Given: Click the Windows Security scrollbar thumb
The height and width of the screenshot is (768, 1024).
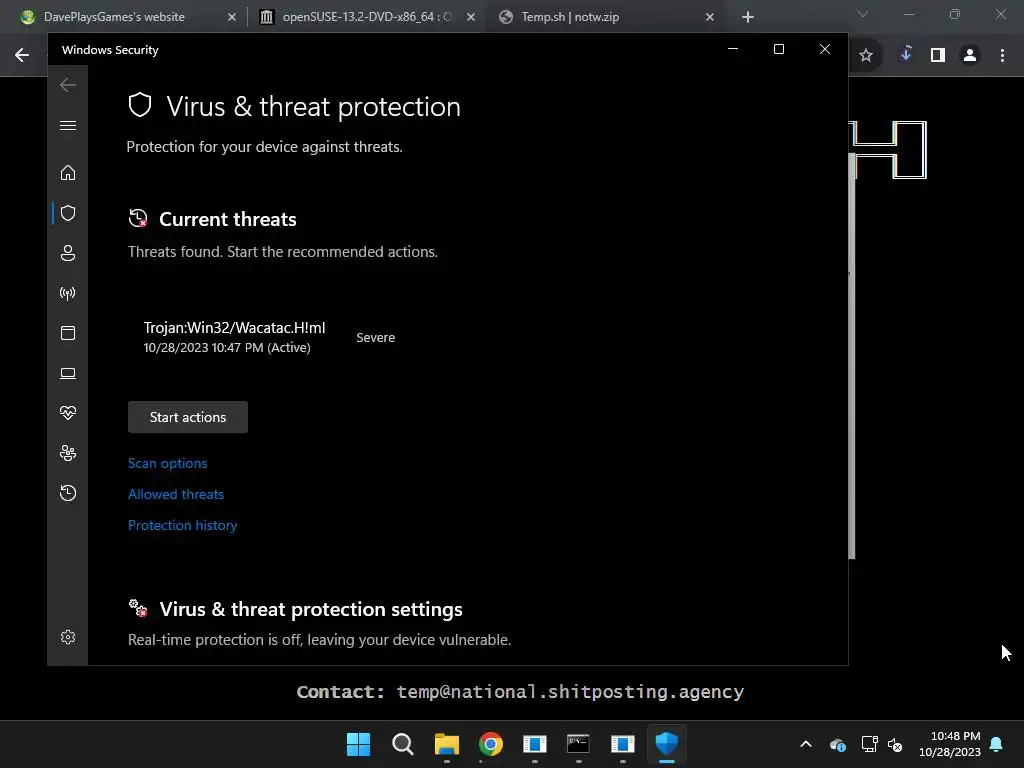Looking at the screenshot, I should (852, 356).
